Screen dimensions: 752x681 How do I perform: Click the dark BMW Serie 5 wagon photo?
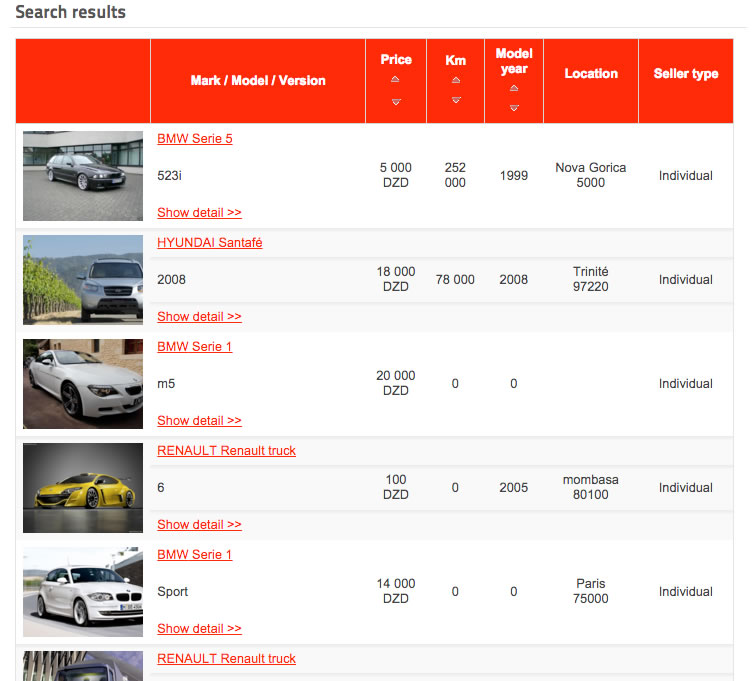click(83, 176)
